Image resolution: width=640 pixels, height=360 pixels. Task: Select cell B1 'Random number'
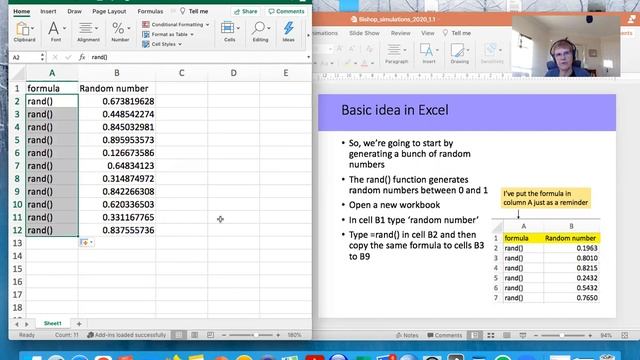117,88
